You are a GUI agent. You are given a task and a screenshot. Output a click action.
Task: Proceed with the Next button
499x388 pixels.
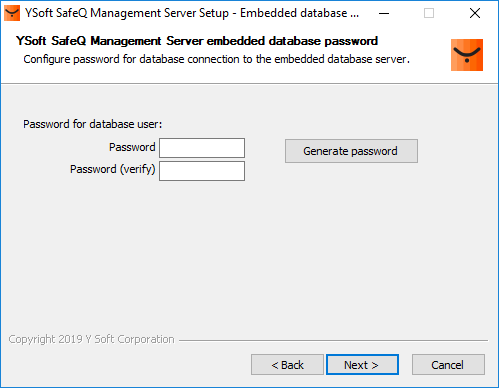362,365
